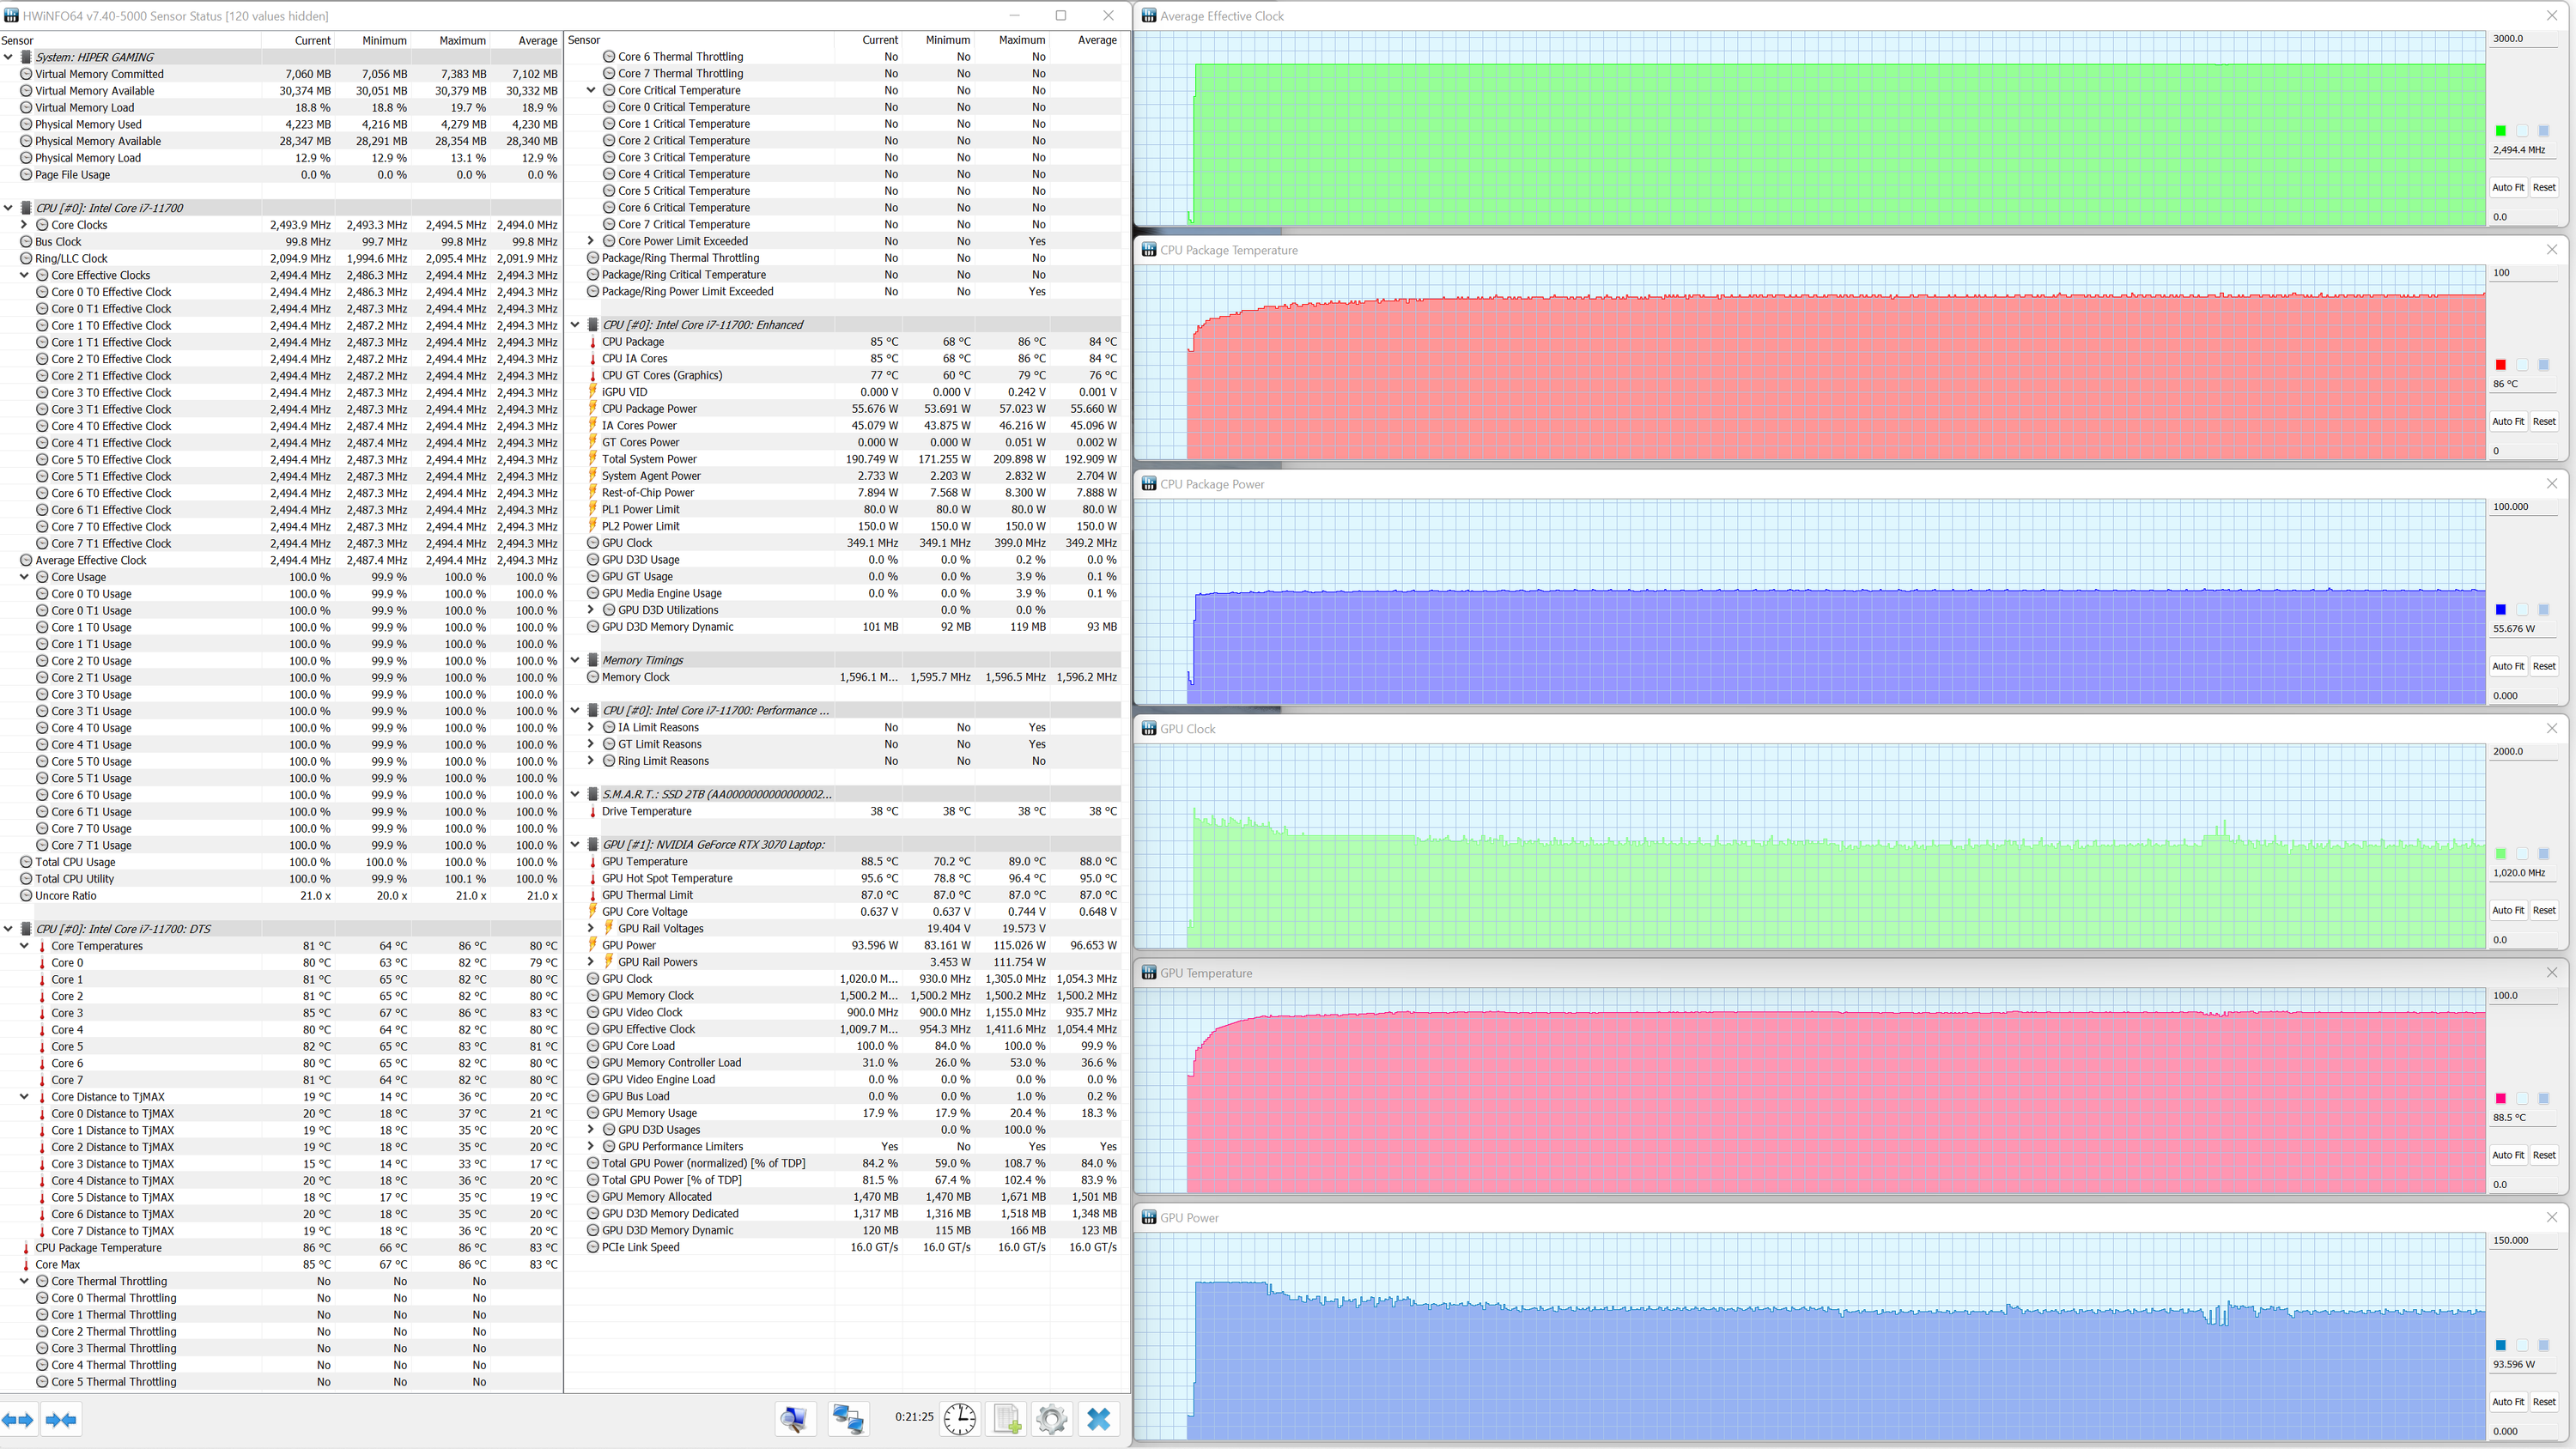Screen dimensions: 2576x1449
Task: Click the Maximum column header in left pane
Action: click(462, 40)
